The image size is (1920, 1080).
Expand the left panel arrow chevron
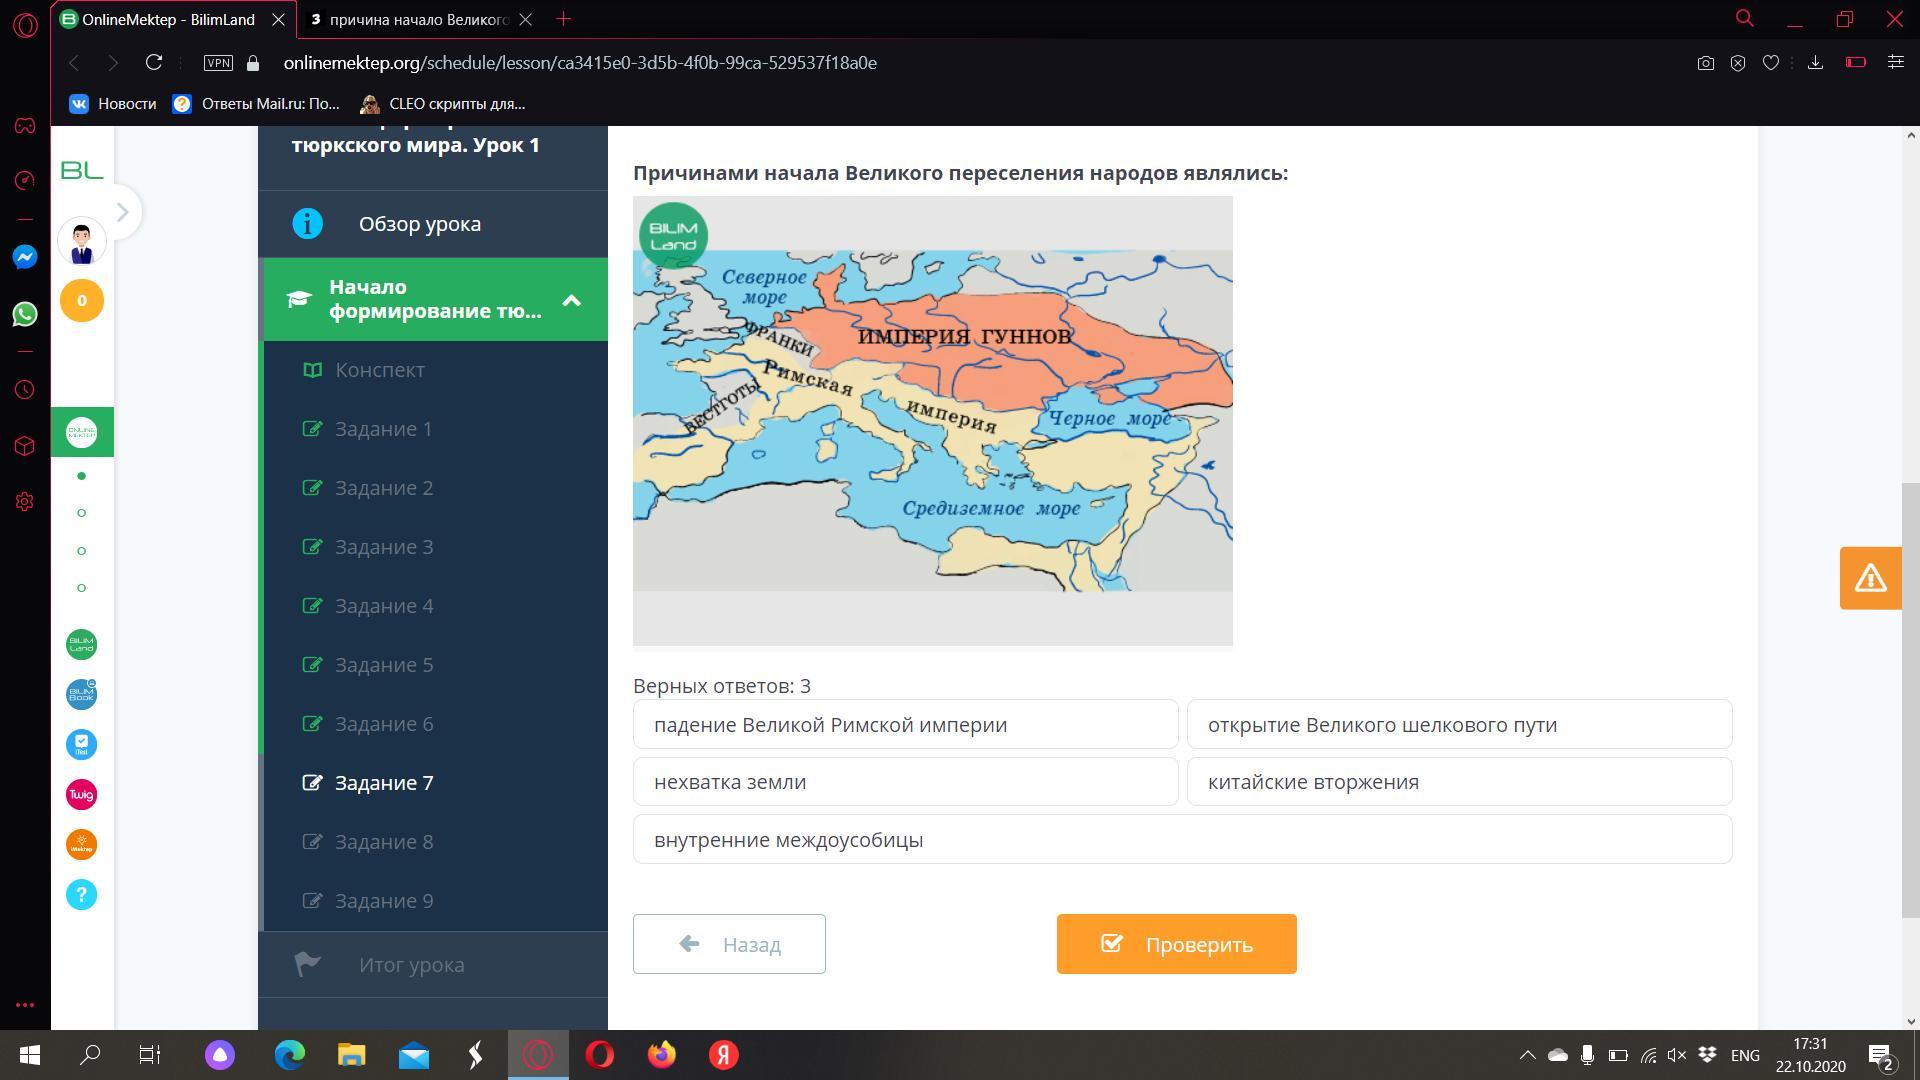click(x=122, y=212)
